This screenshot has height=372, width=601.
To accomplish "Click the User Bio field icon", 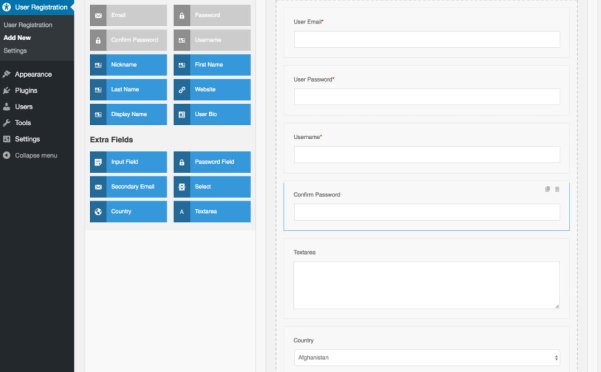I will [182, 115].
